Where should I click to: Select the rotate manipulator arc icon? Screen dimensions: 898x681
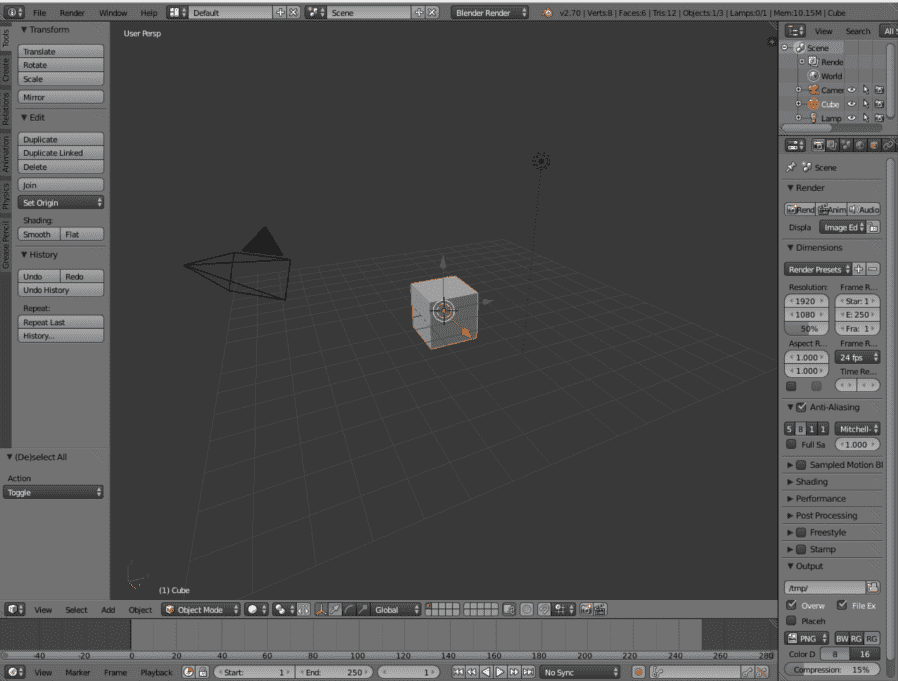coord(349,609)
